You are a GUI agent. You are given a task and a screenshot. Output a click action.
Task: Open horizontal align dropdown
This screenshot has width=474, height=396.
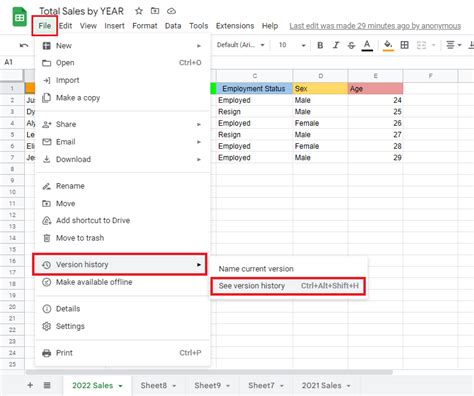453,45
